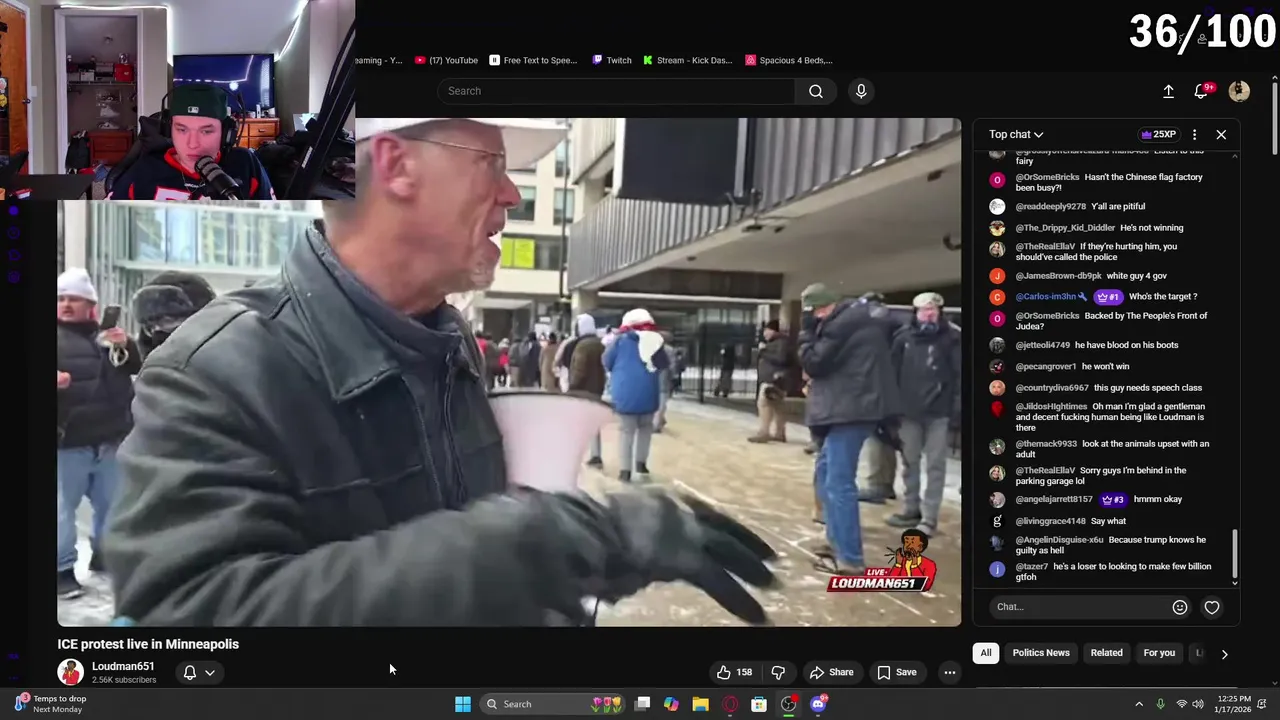The width and height of the screenshot is (1280, 720).
Task: Open OBS Studio taskbar icon
Action: [x=789, y=704]
